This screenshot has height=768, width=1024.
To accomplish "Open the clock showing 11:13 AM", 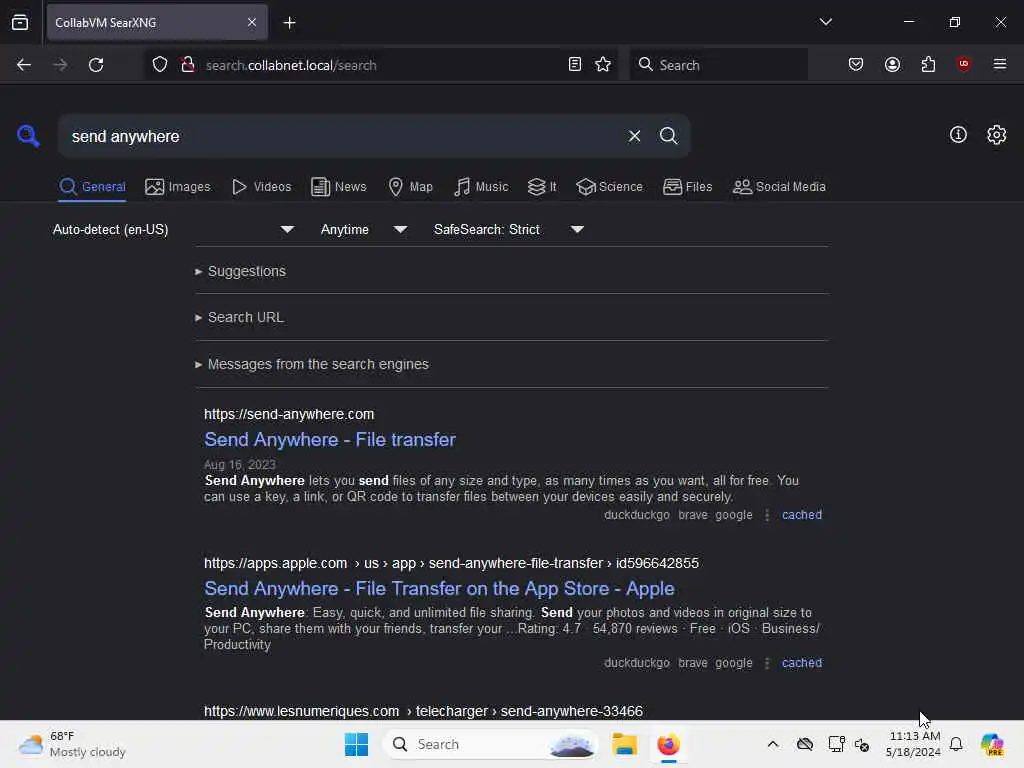I will click(x=914, y=744).
